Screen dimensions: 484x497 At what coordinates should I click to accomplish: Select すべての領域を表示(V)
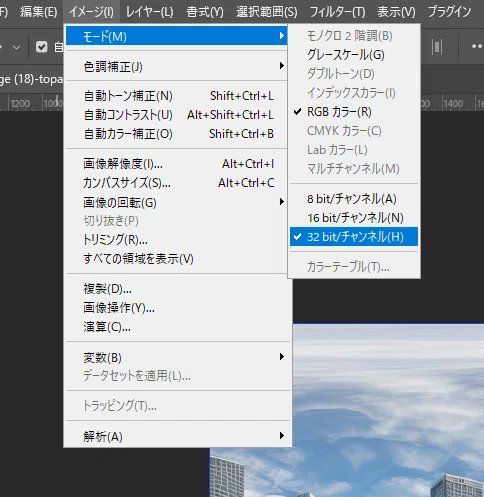(x=176, y=259)
